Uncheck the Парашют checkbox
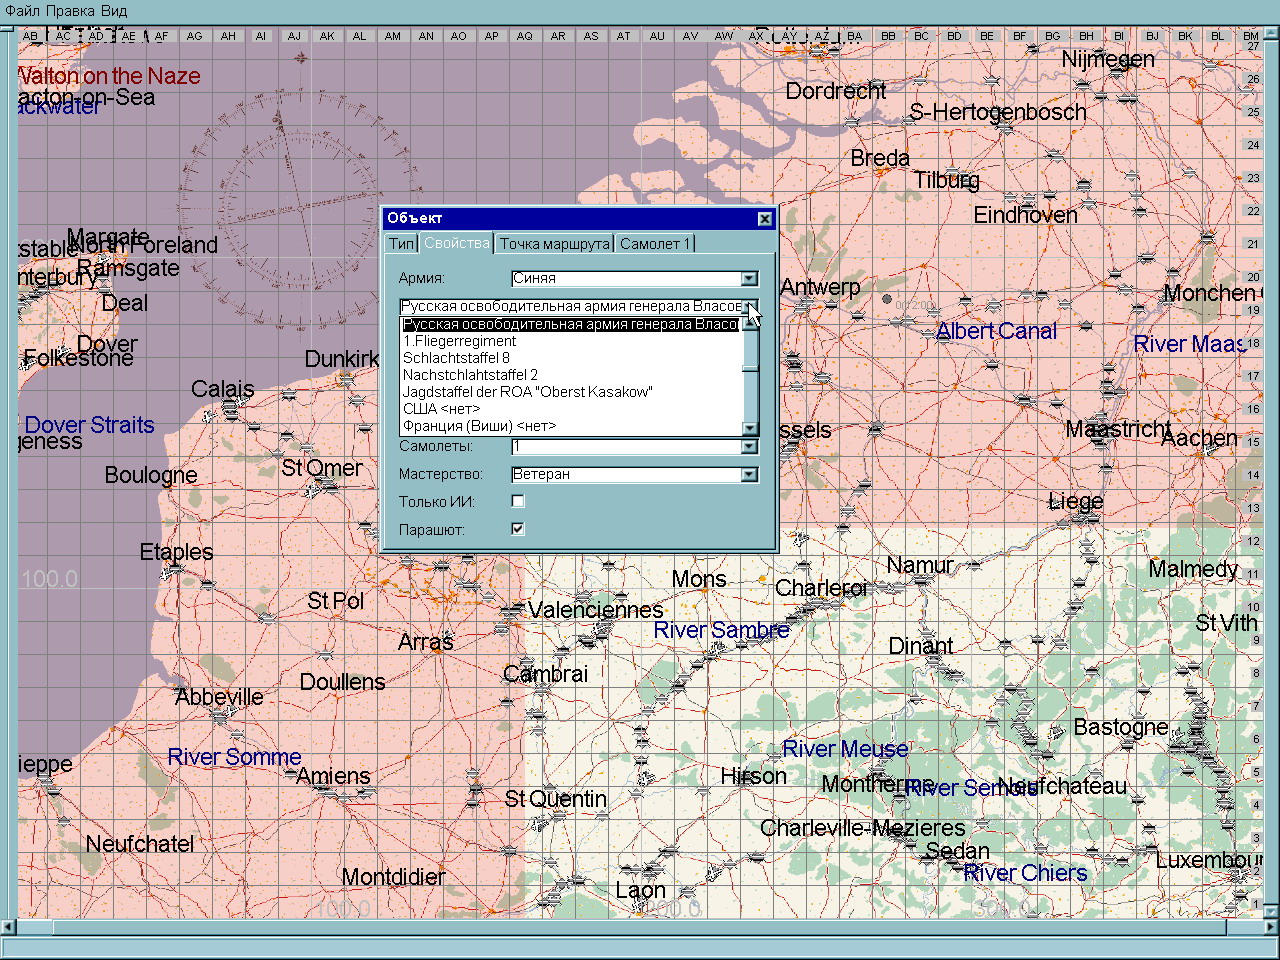The width and height of the screenshot is (1280, 960). (518, 529)
